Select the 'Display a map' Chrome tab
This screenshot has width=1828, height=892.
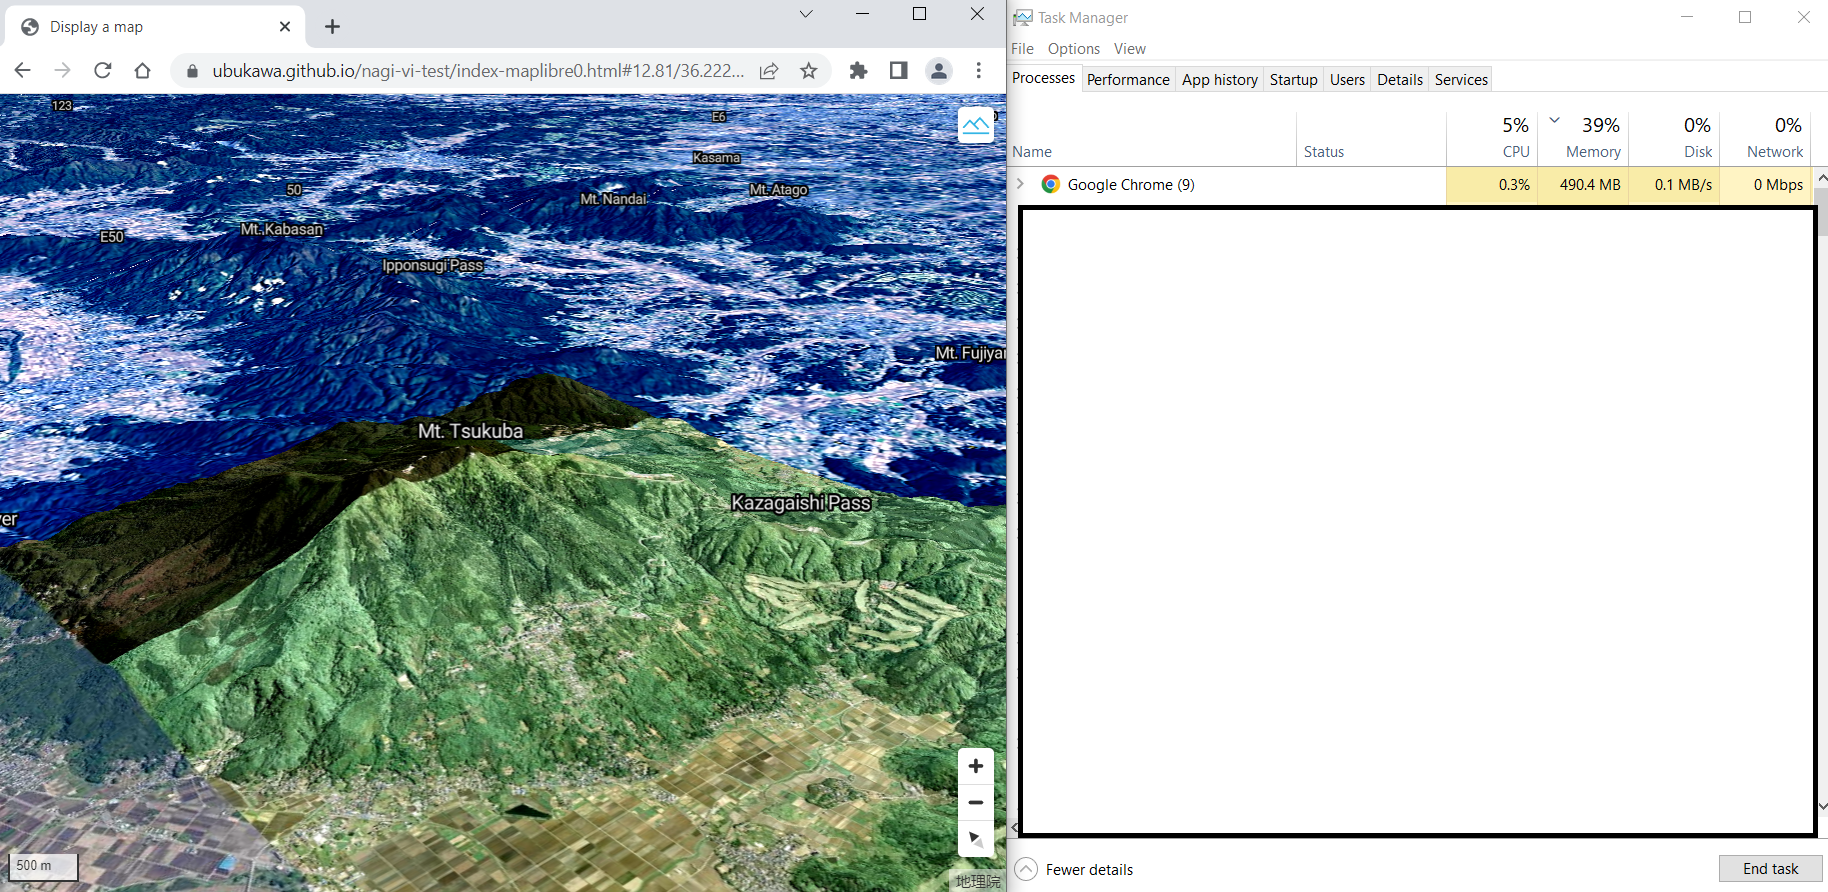(x=155, y=27)
